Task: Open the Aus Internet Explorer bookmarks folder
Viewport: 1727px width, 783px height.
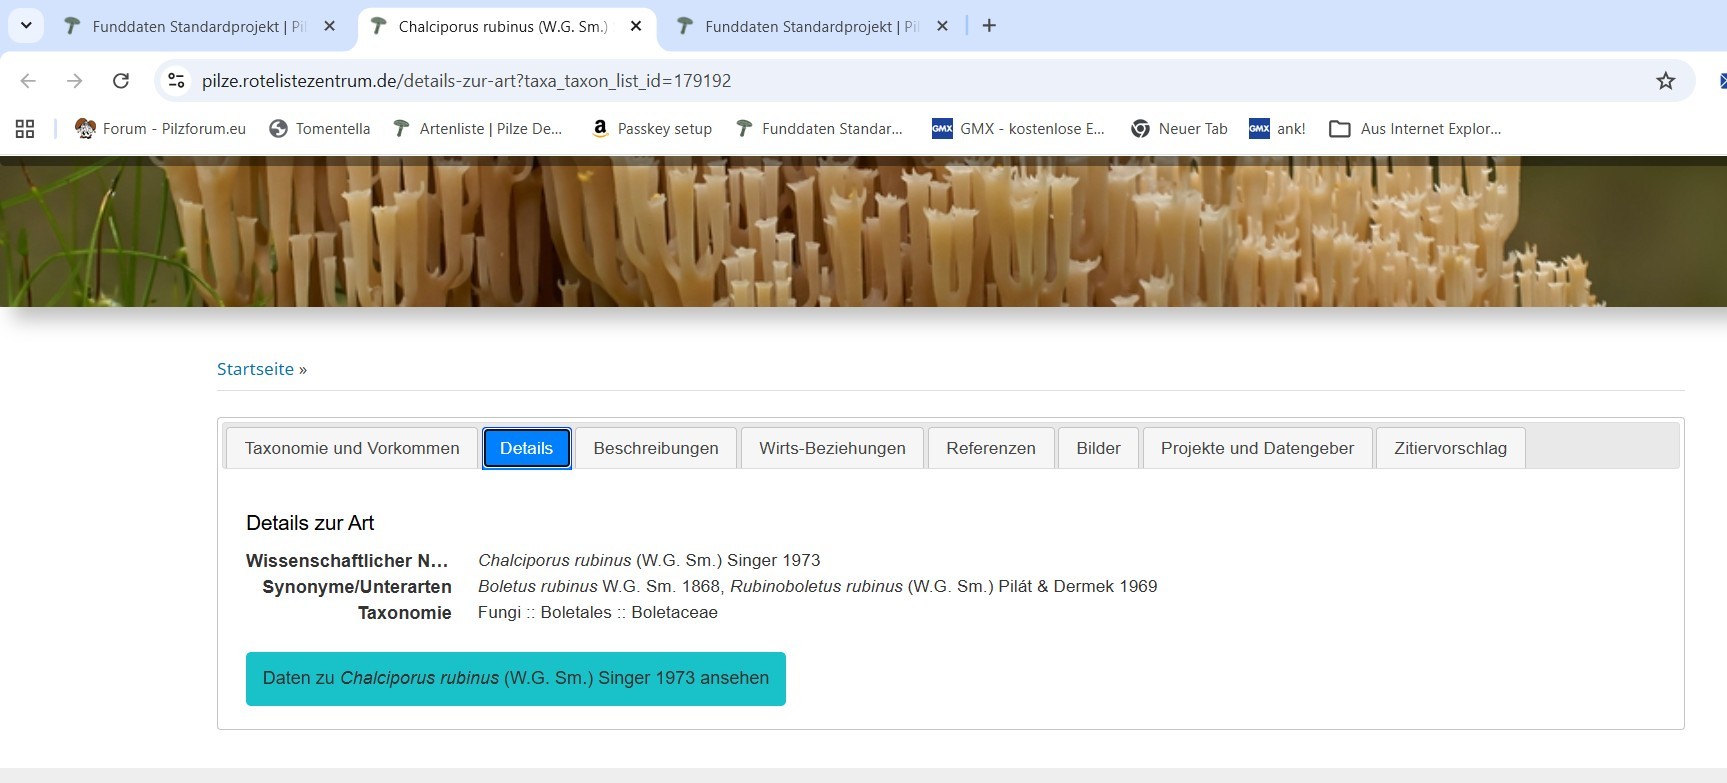Action: (1415, 129)
